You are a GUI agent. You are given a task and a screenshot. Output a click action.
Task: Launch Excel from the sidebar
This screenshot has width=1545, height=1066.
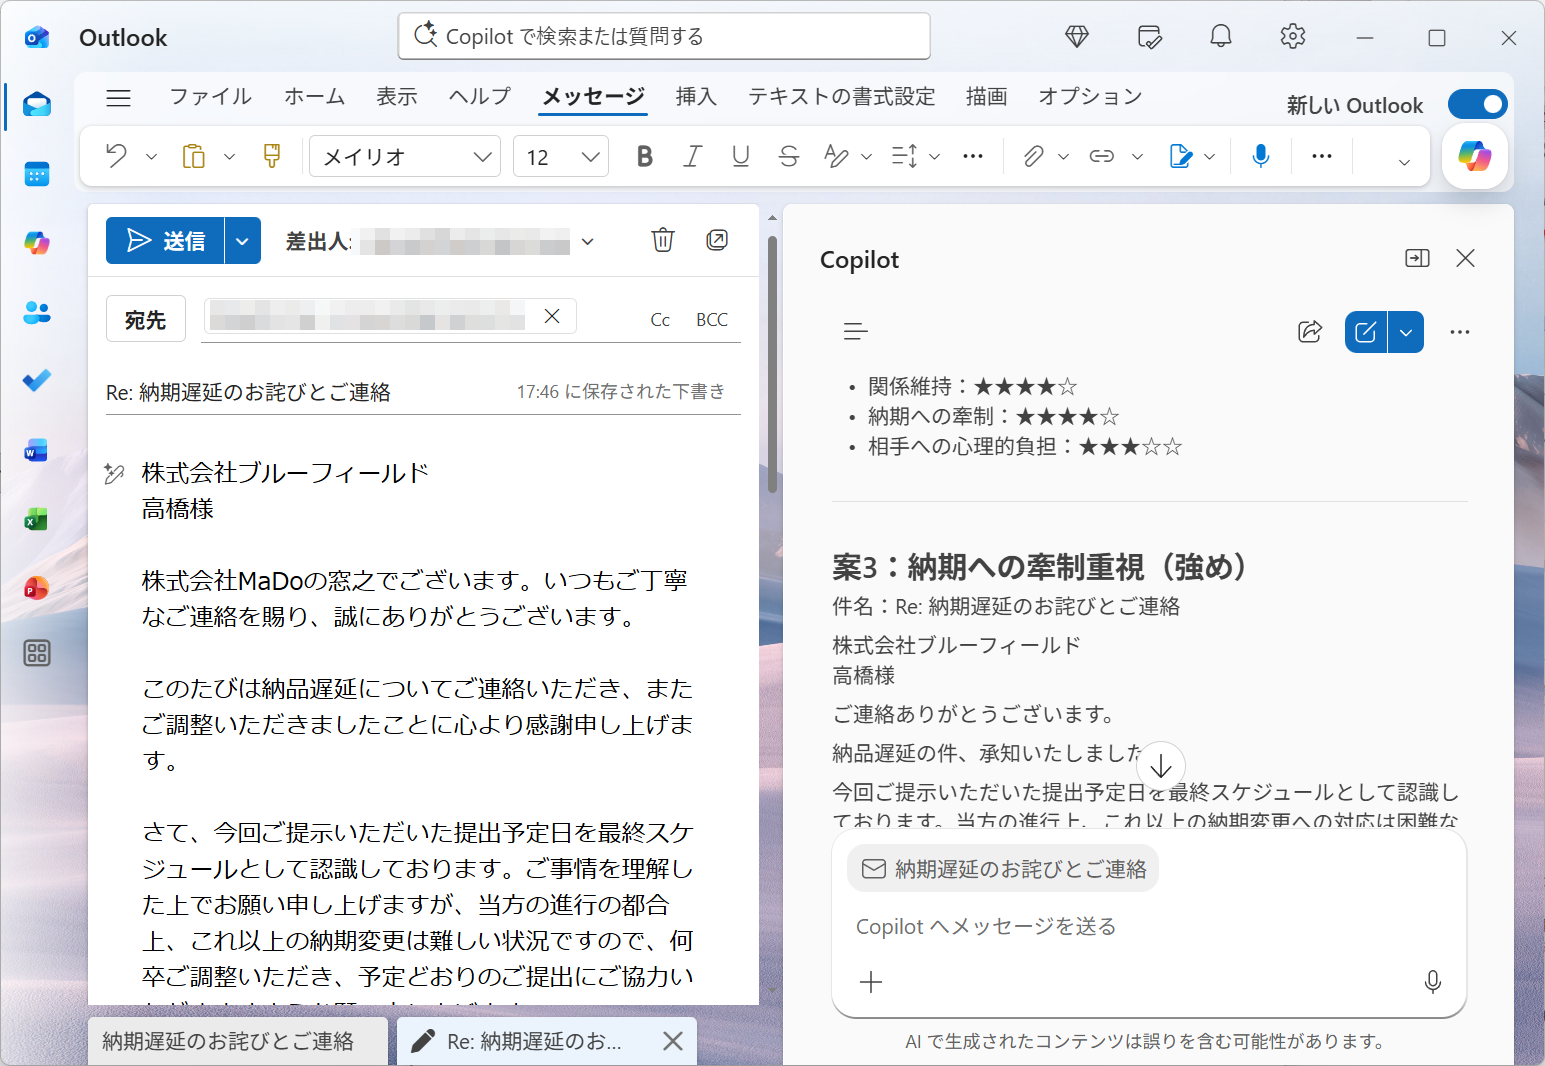pos(37,519)
